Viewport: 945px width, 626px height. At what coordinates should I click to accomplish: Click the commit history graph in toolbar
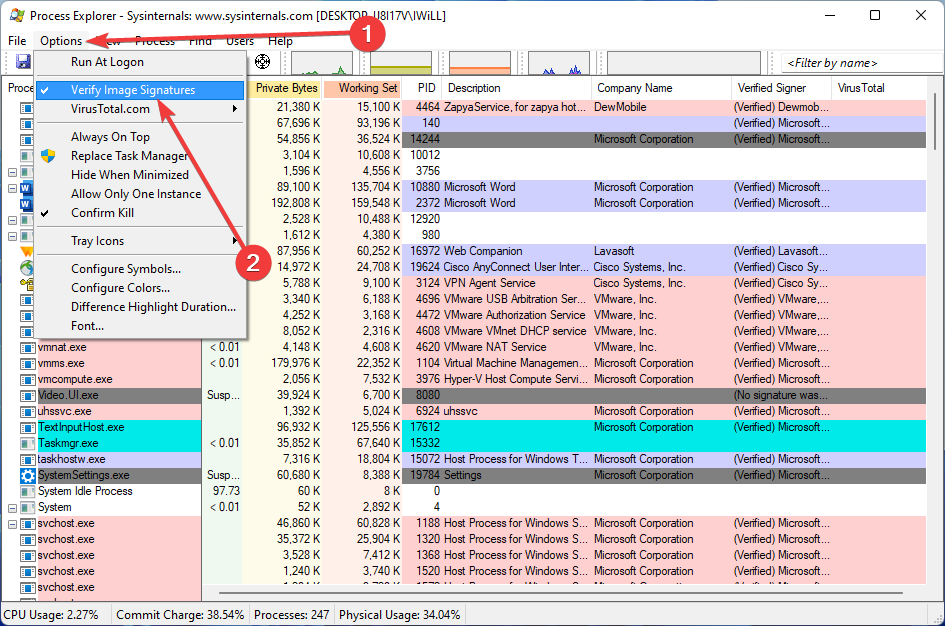point(401,63)
